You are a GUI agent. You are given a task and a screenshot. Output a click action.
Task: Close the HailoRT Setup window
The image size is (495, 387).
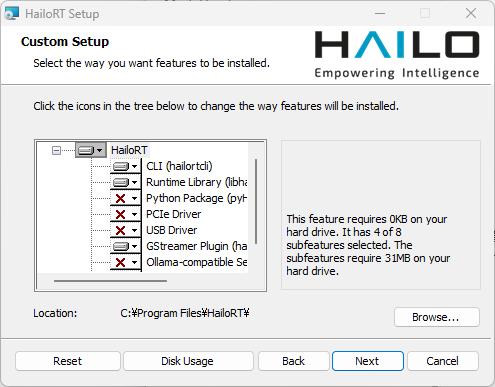tap(471, 13)
